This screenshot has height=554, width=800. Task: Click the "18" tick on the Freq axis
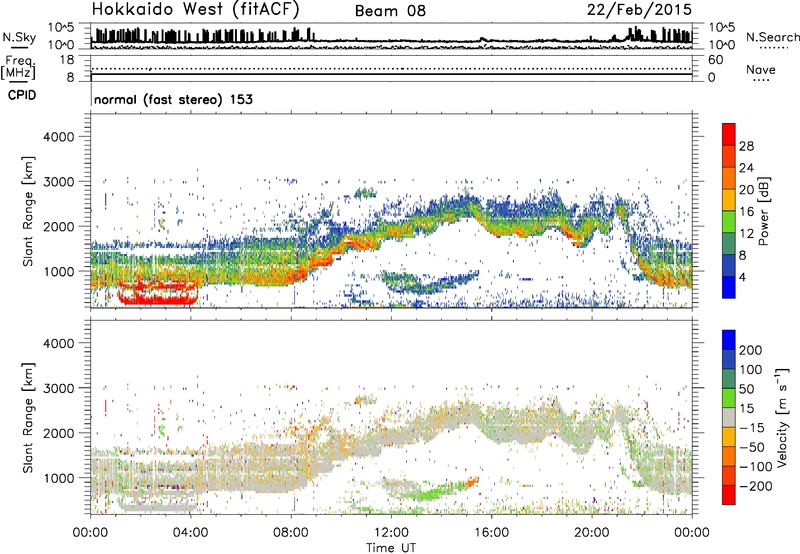[67, 59]
